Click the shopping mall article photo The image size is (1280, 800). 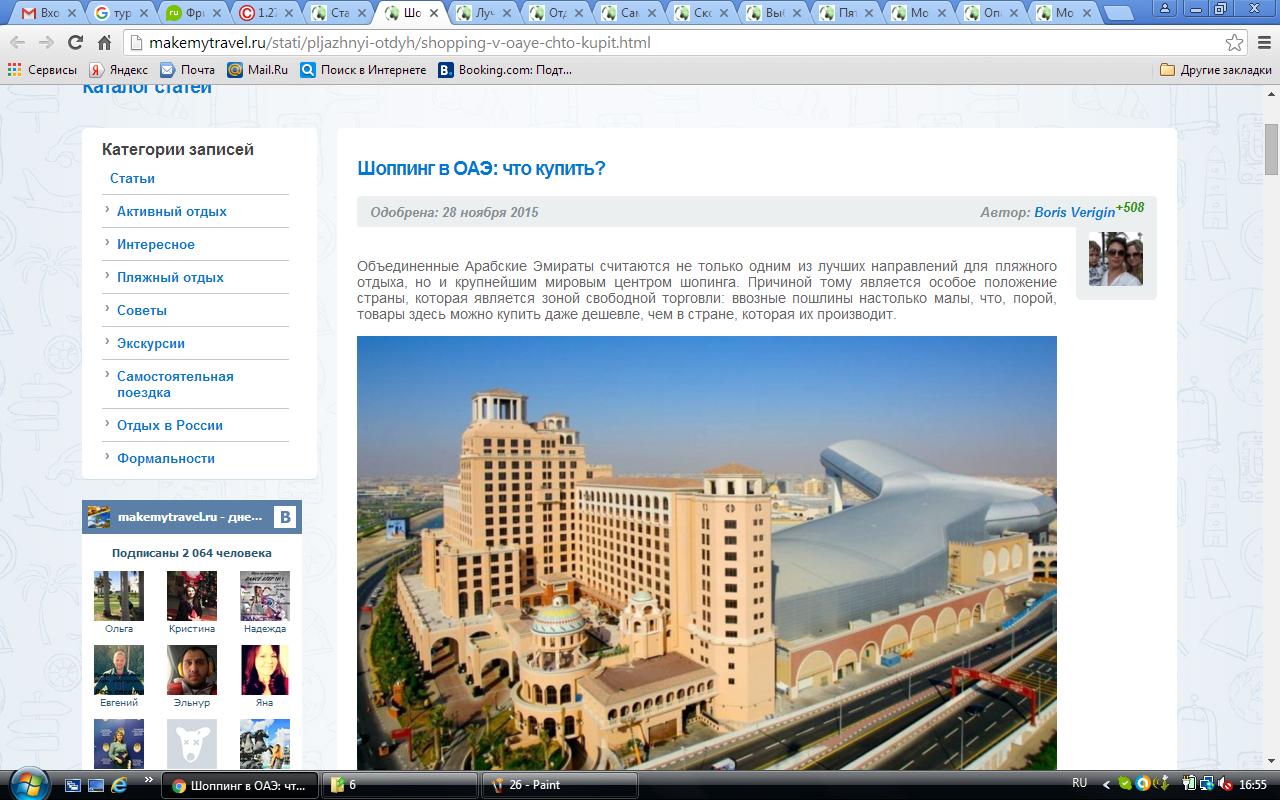(x=707, y=553)
